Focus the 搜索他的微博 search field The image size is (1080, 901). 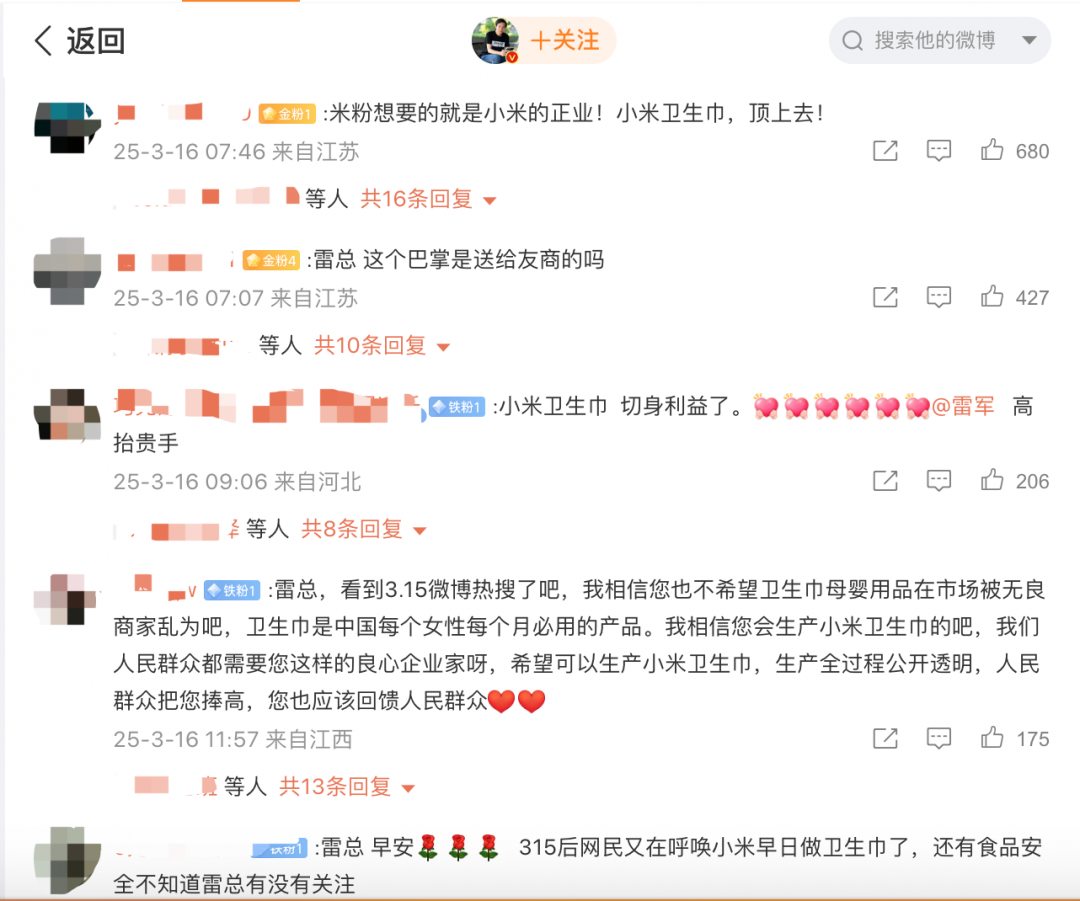tap(925, 41)
